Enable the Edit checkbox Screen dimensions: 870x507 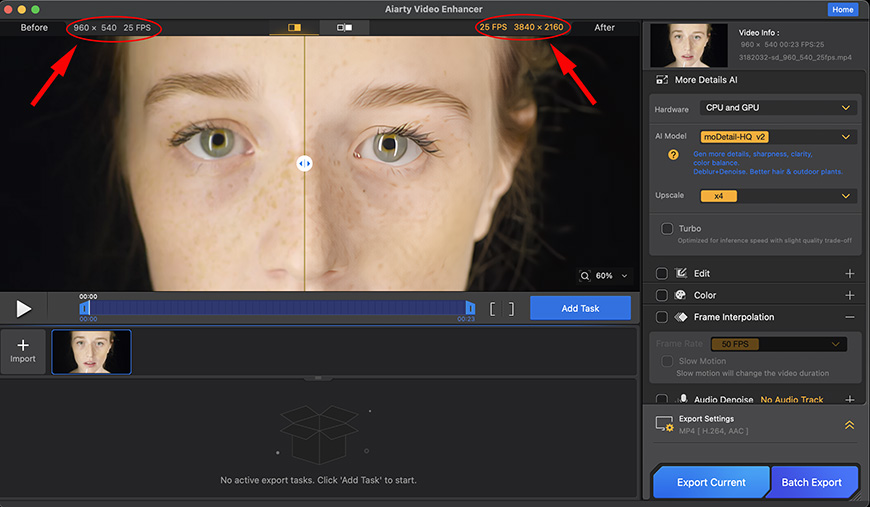point(661,273)
